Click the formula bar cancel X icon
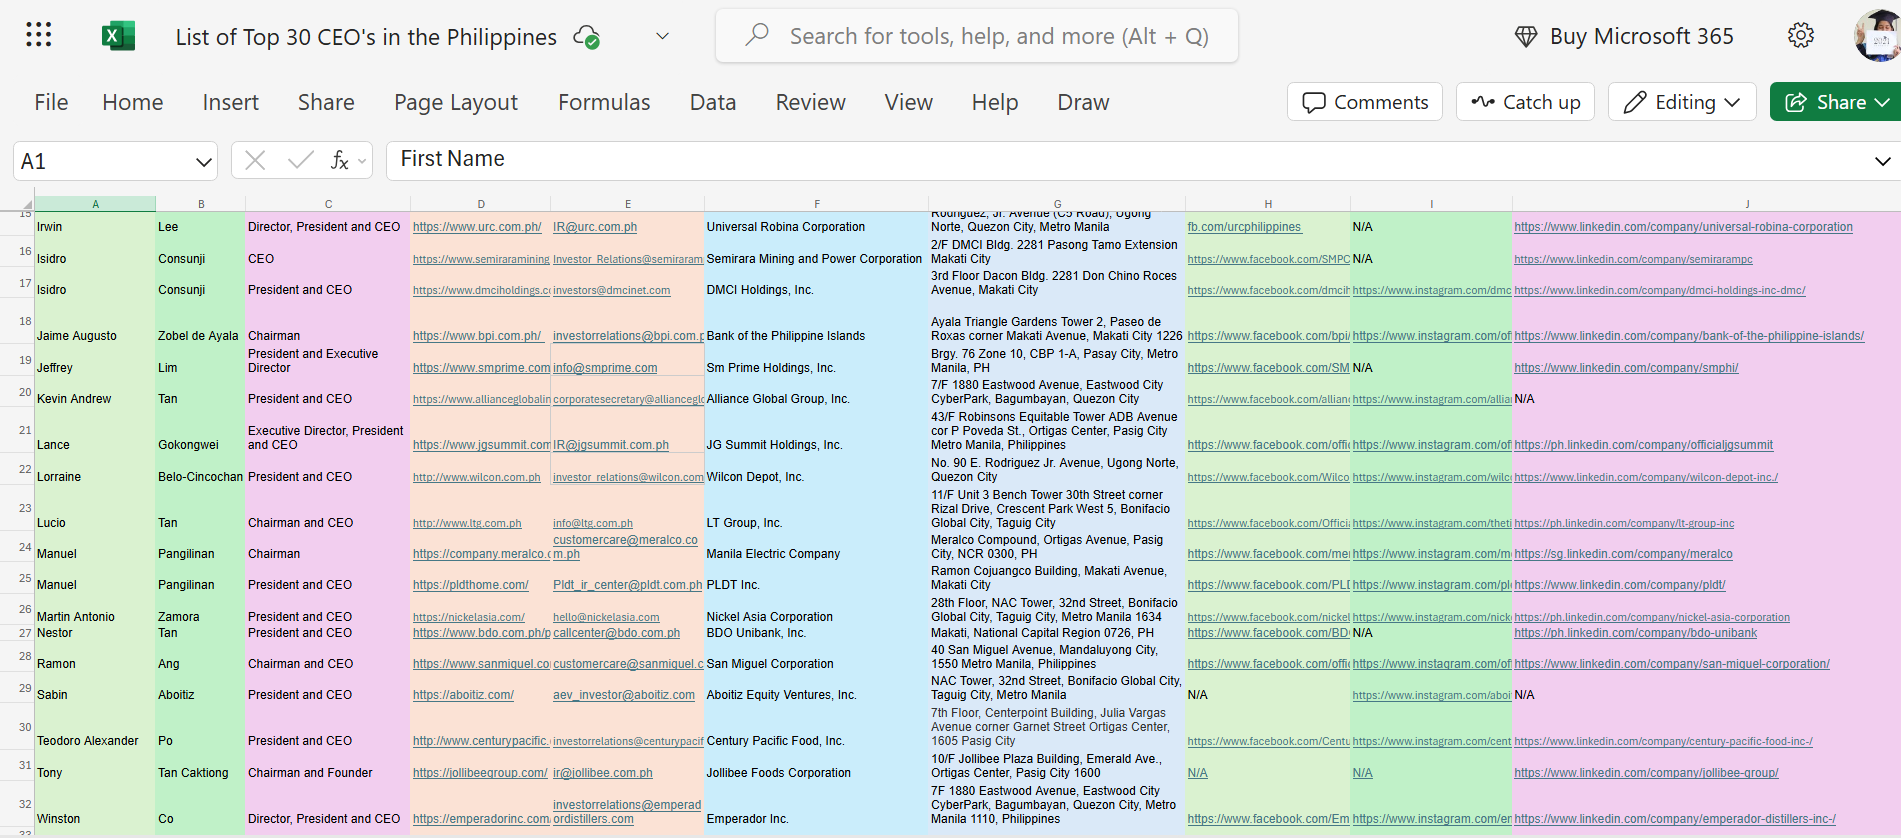The width and height of the screenshot is (1901, 838). pos(255,160)
